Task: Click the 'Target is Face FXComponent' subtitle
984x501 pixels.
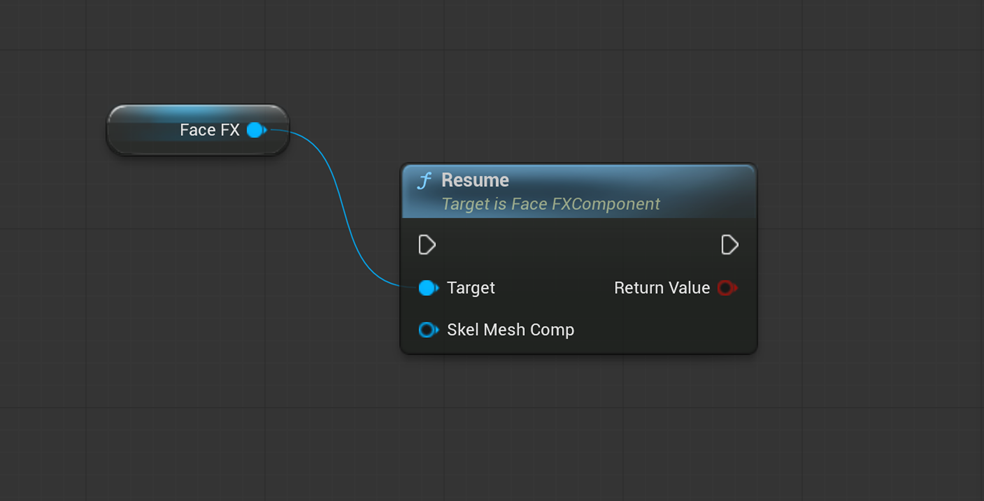Action: tap(550, 204)
